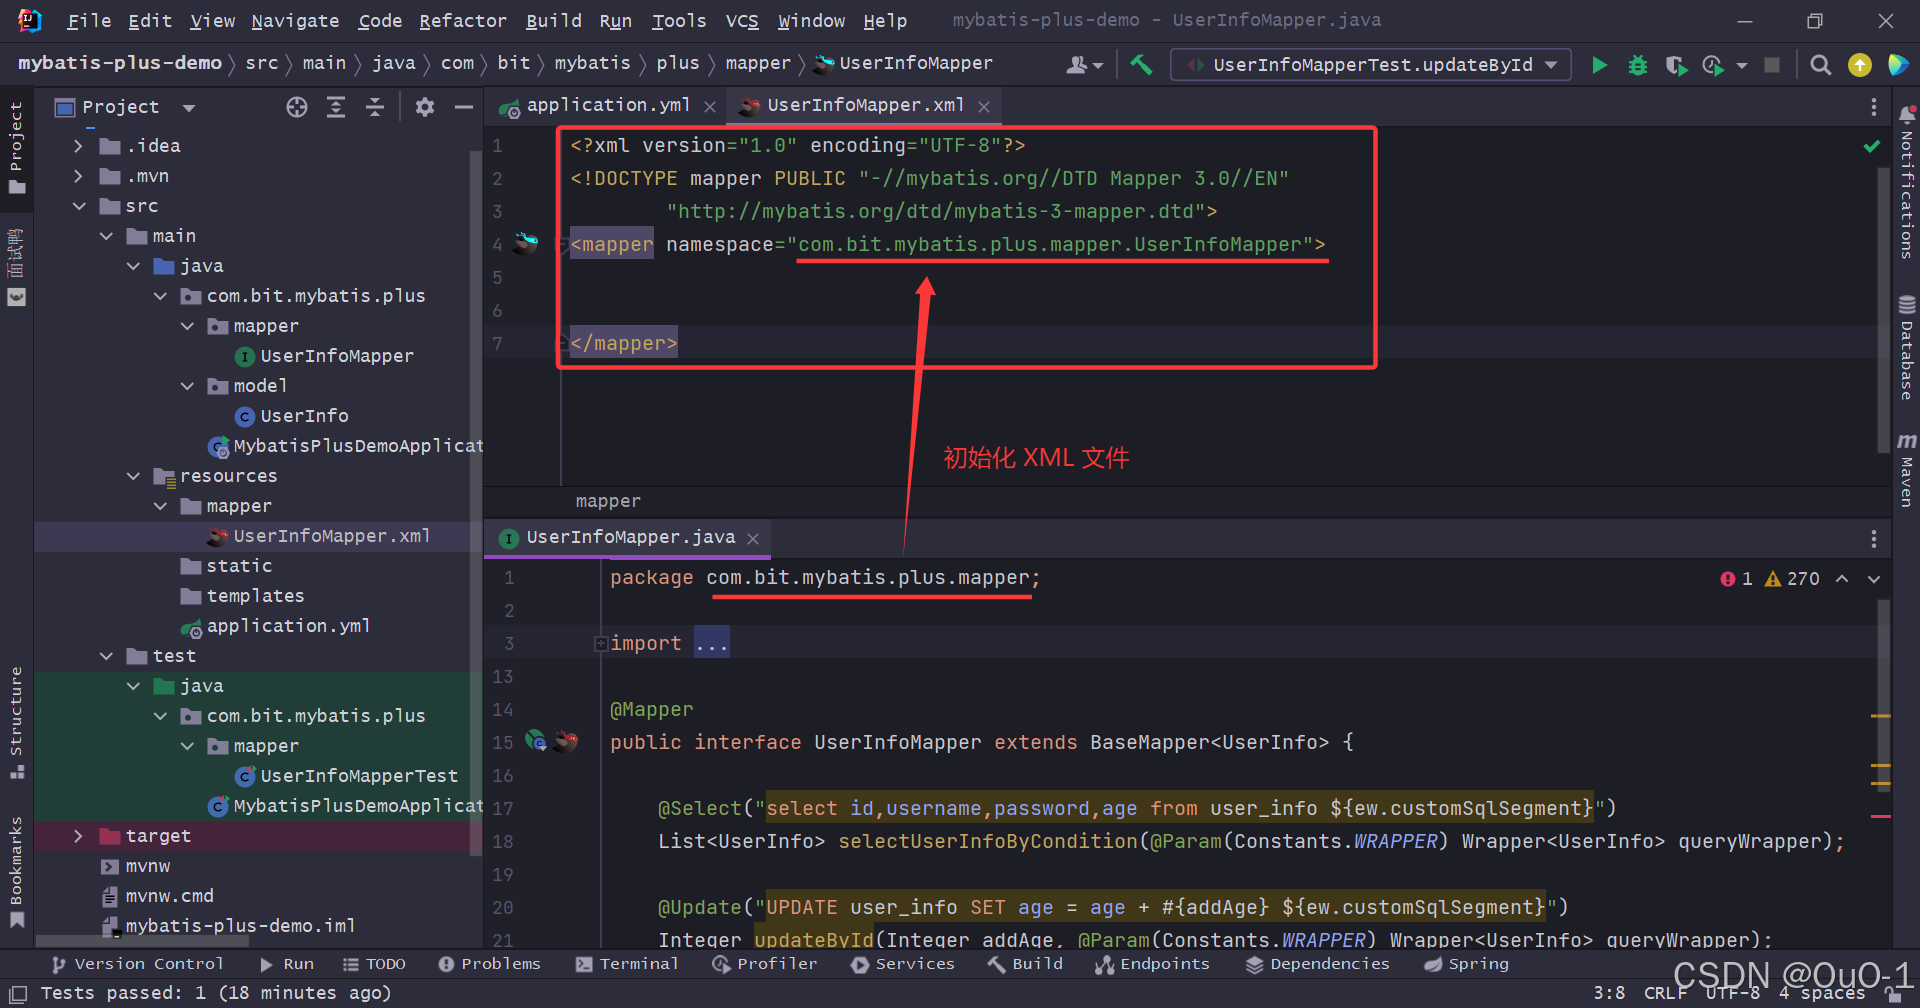Image resolution: width=1920 pixels, height=1008 pixels.
Task: Open bottom editor tab options menu
Action: 1873,539
